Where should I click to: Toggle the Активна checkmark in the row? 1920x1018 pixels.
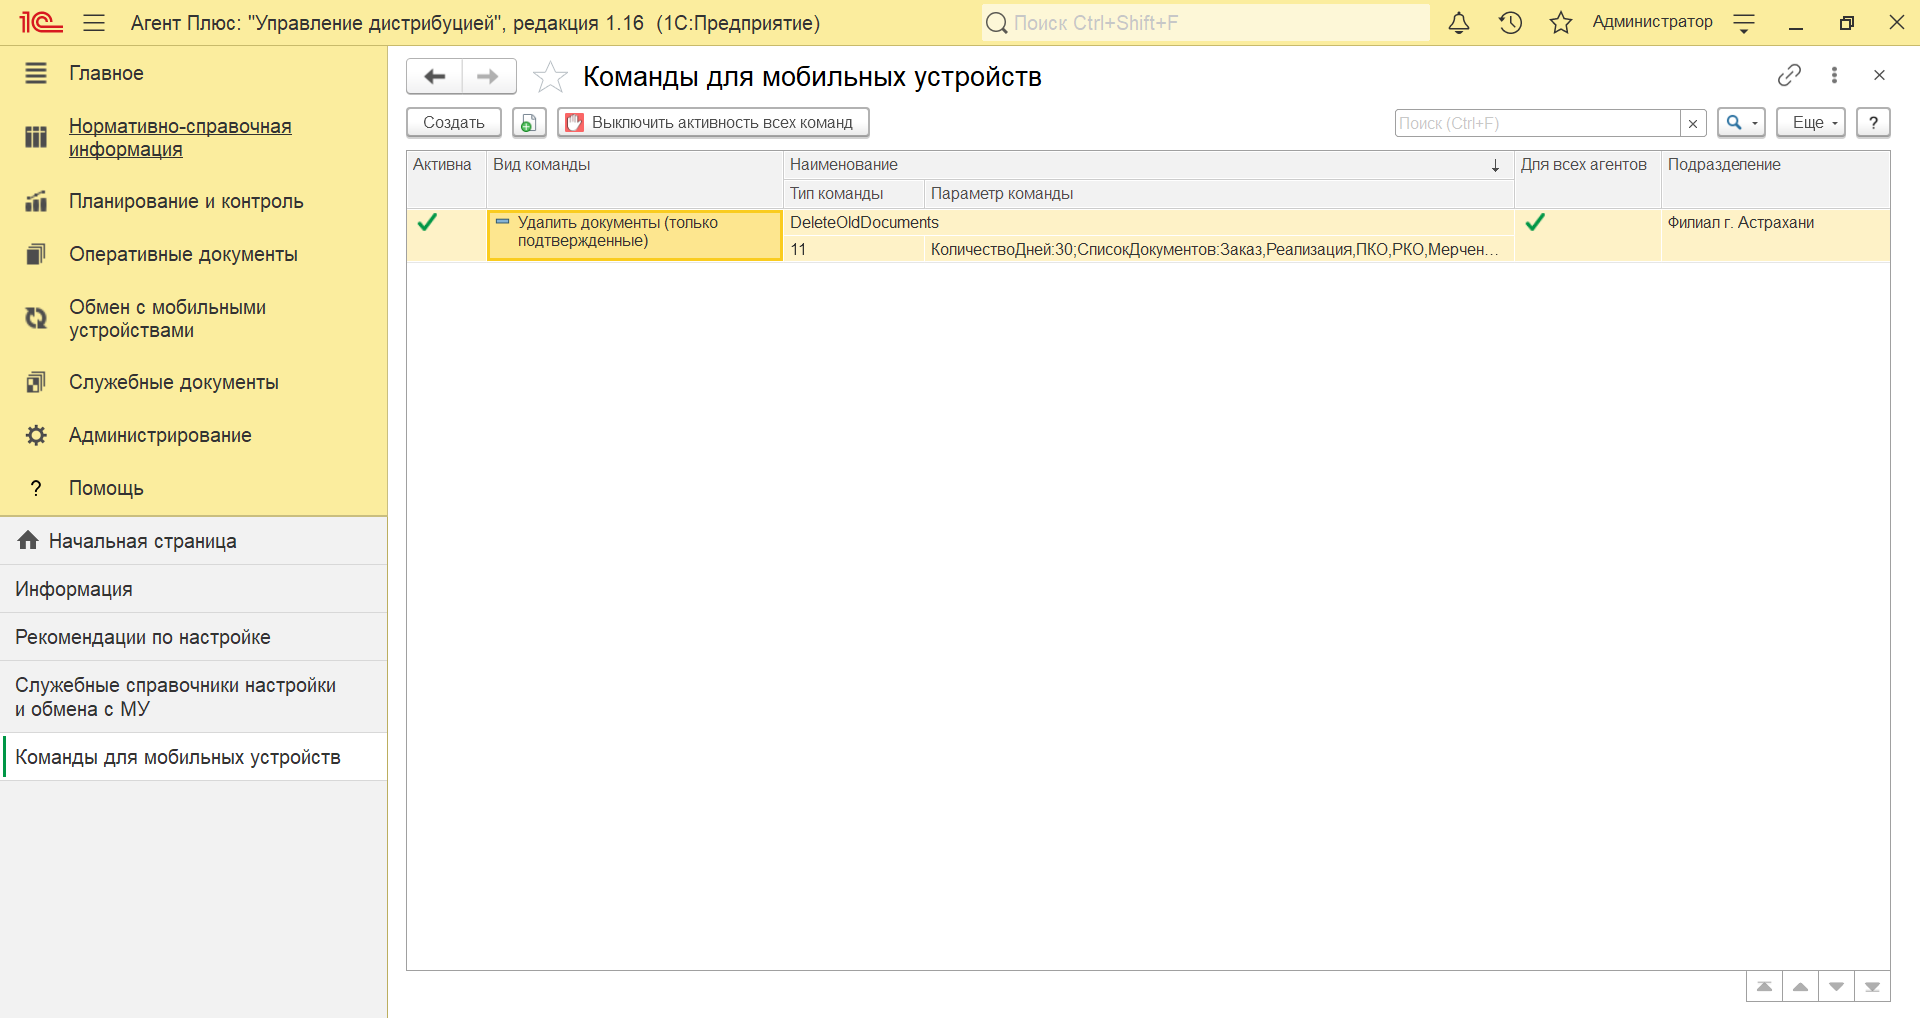tap(427, 223)
